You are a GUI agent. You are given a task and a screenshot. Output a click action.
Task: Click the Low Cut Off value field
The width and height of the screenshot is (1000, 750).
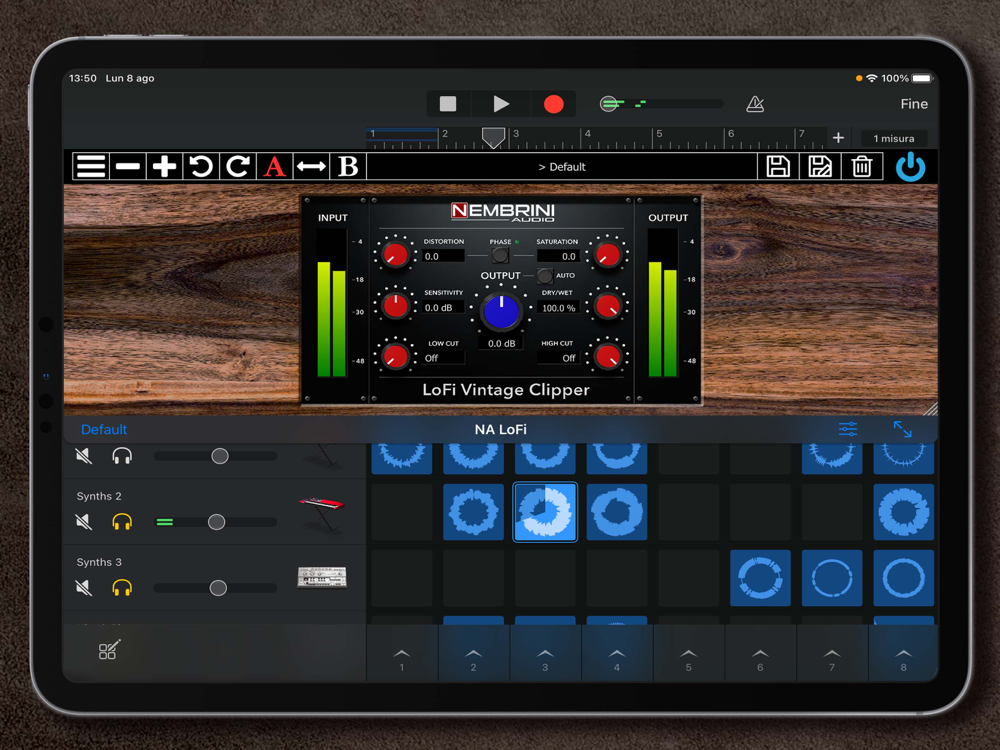click(443, 358)
